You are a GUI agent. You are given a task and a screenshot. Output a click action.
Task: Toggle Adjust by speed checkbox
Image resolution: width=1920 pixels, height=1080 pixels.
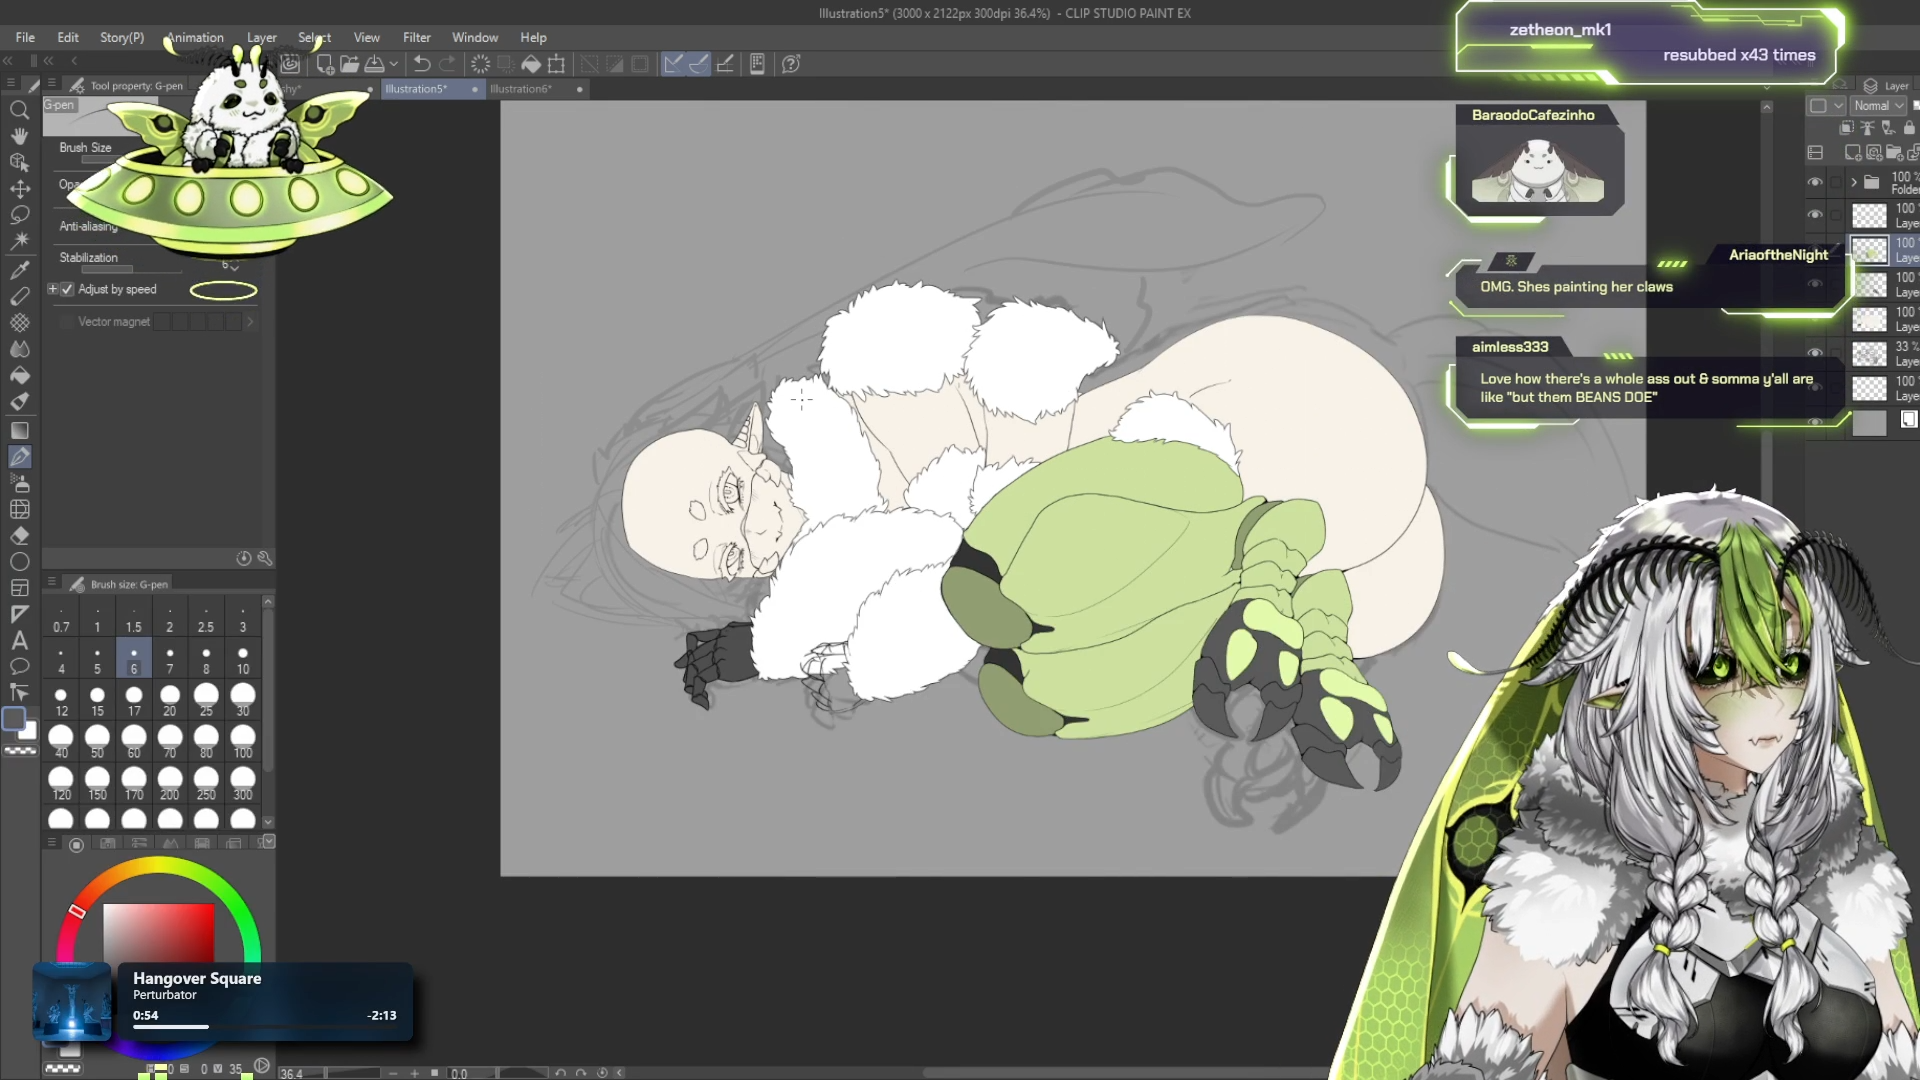(x=67, y=289)
